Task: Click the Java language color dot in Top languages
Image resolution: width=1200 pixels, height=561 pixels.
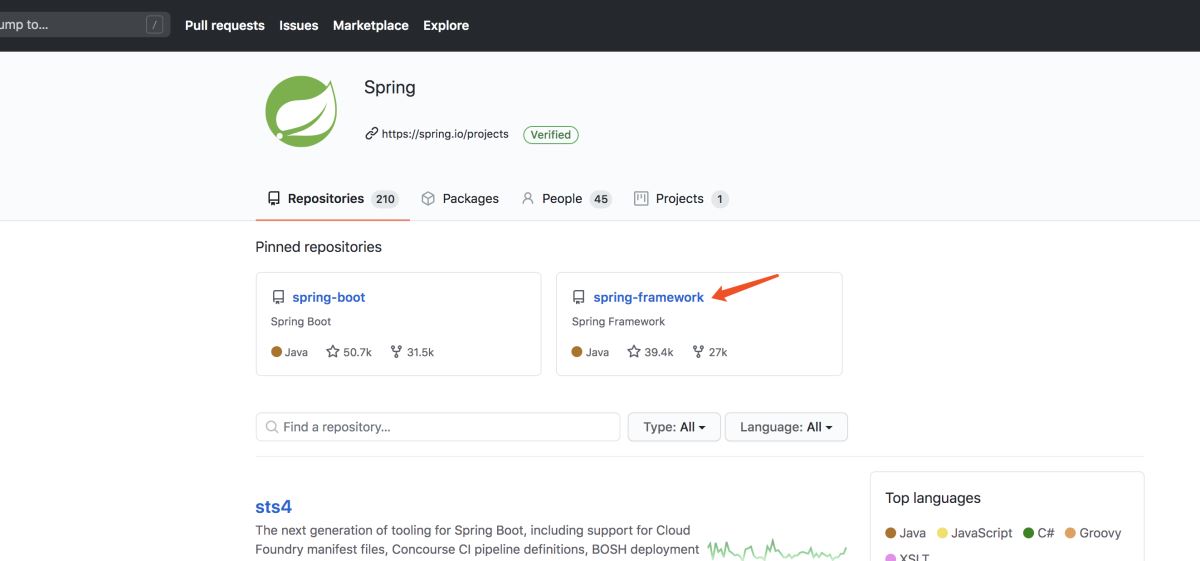Action: pos(891,533)
